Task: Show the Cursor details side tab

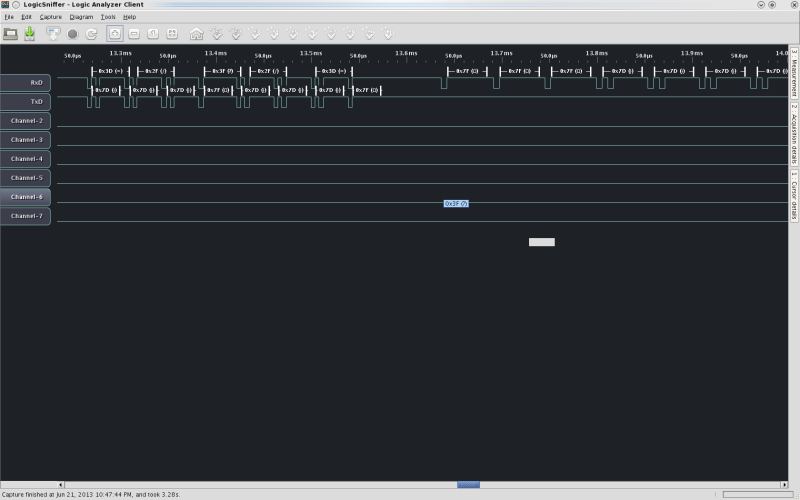Action: coord(794,195)
